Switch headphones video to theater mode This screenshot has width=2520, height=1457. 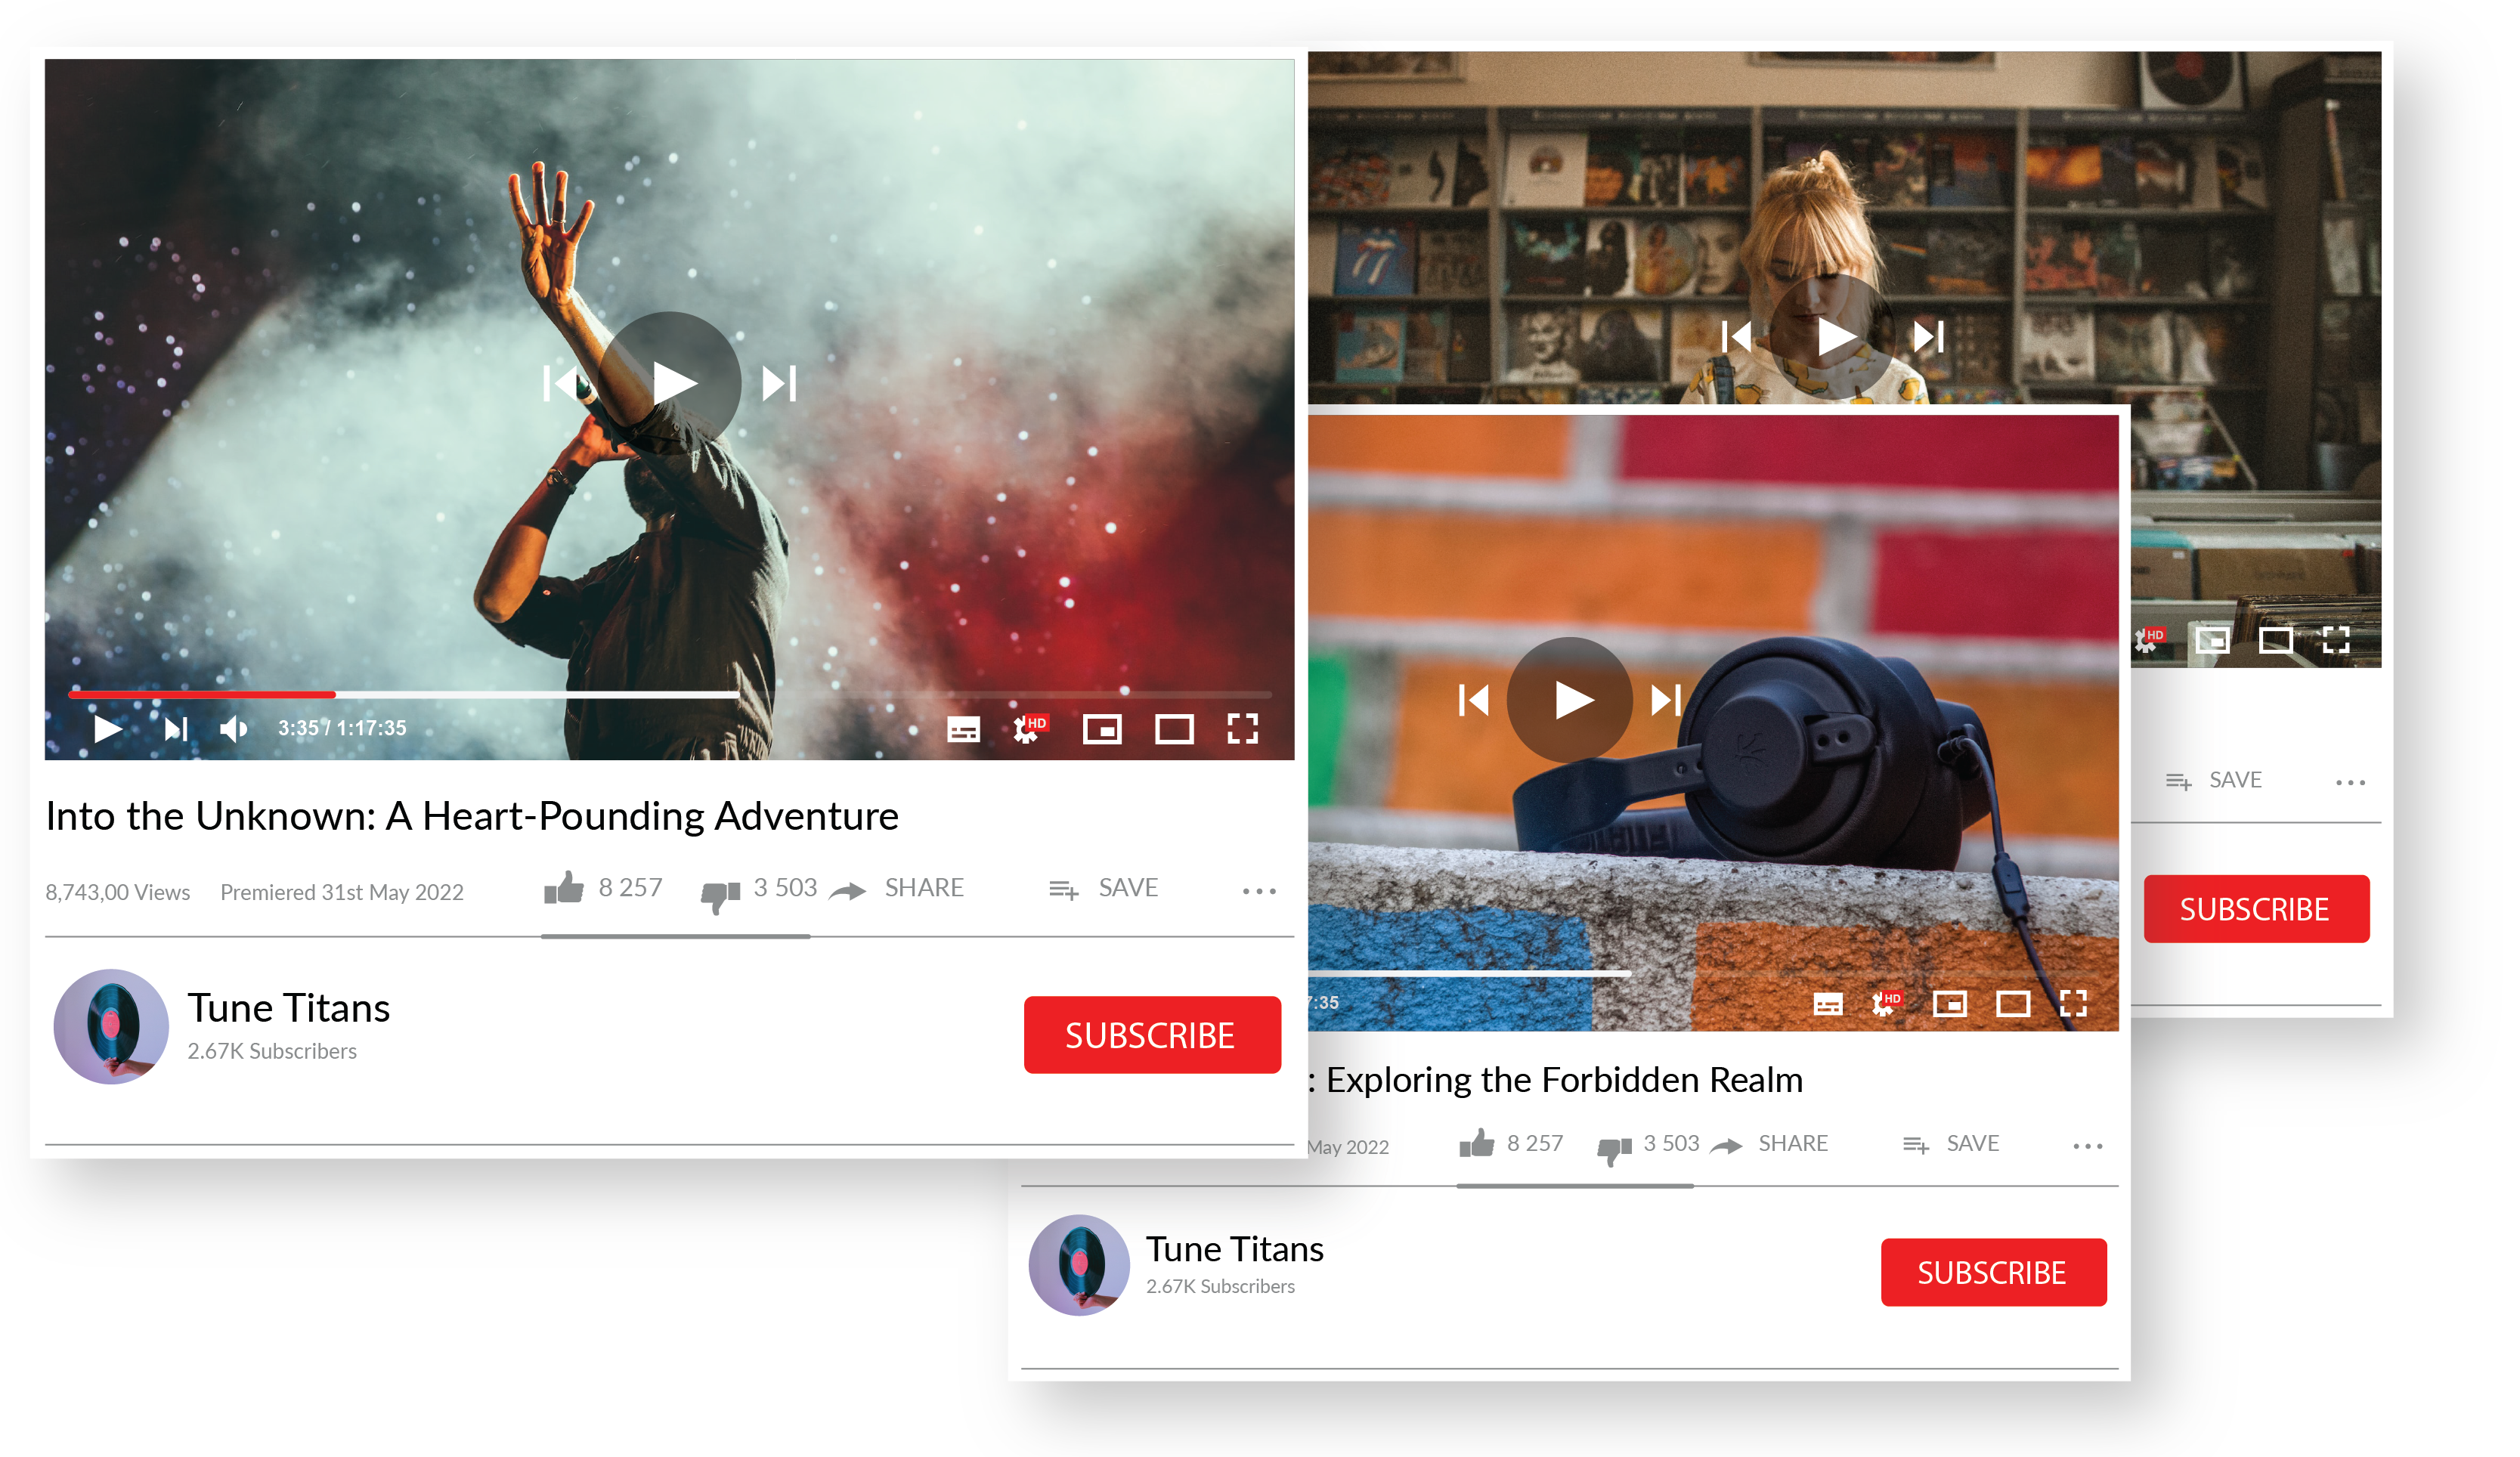click(2012, 1003)
